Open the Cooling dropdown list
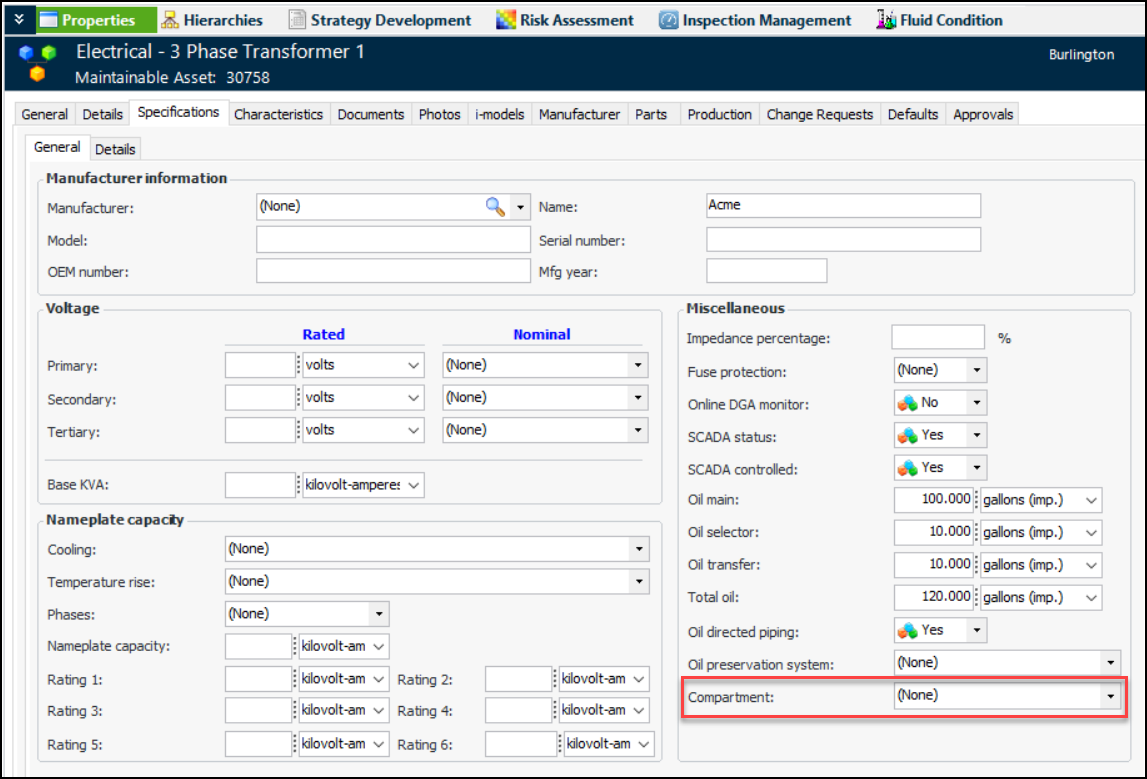Viewport: 1147px width, 779px height. tap(638, 550)
